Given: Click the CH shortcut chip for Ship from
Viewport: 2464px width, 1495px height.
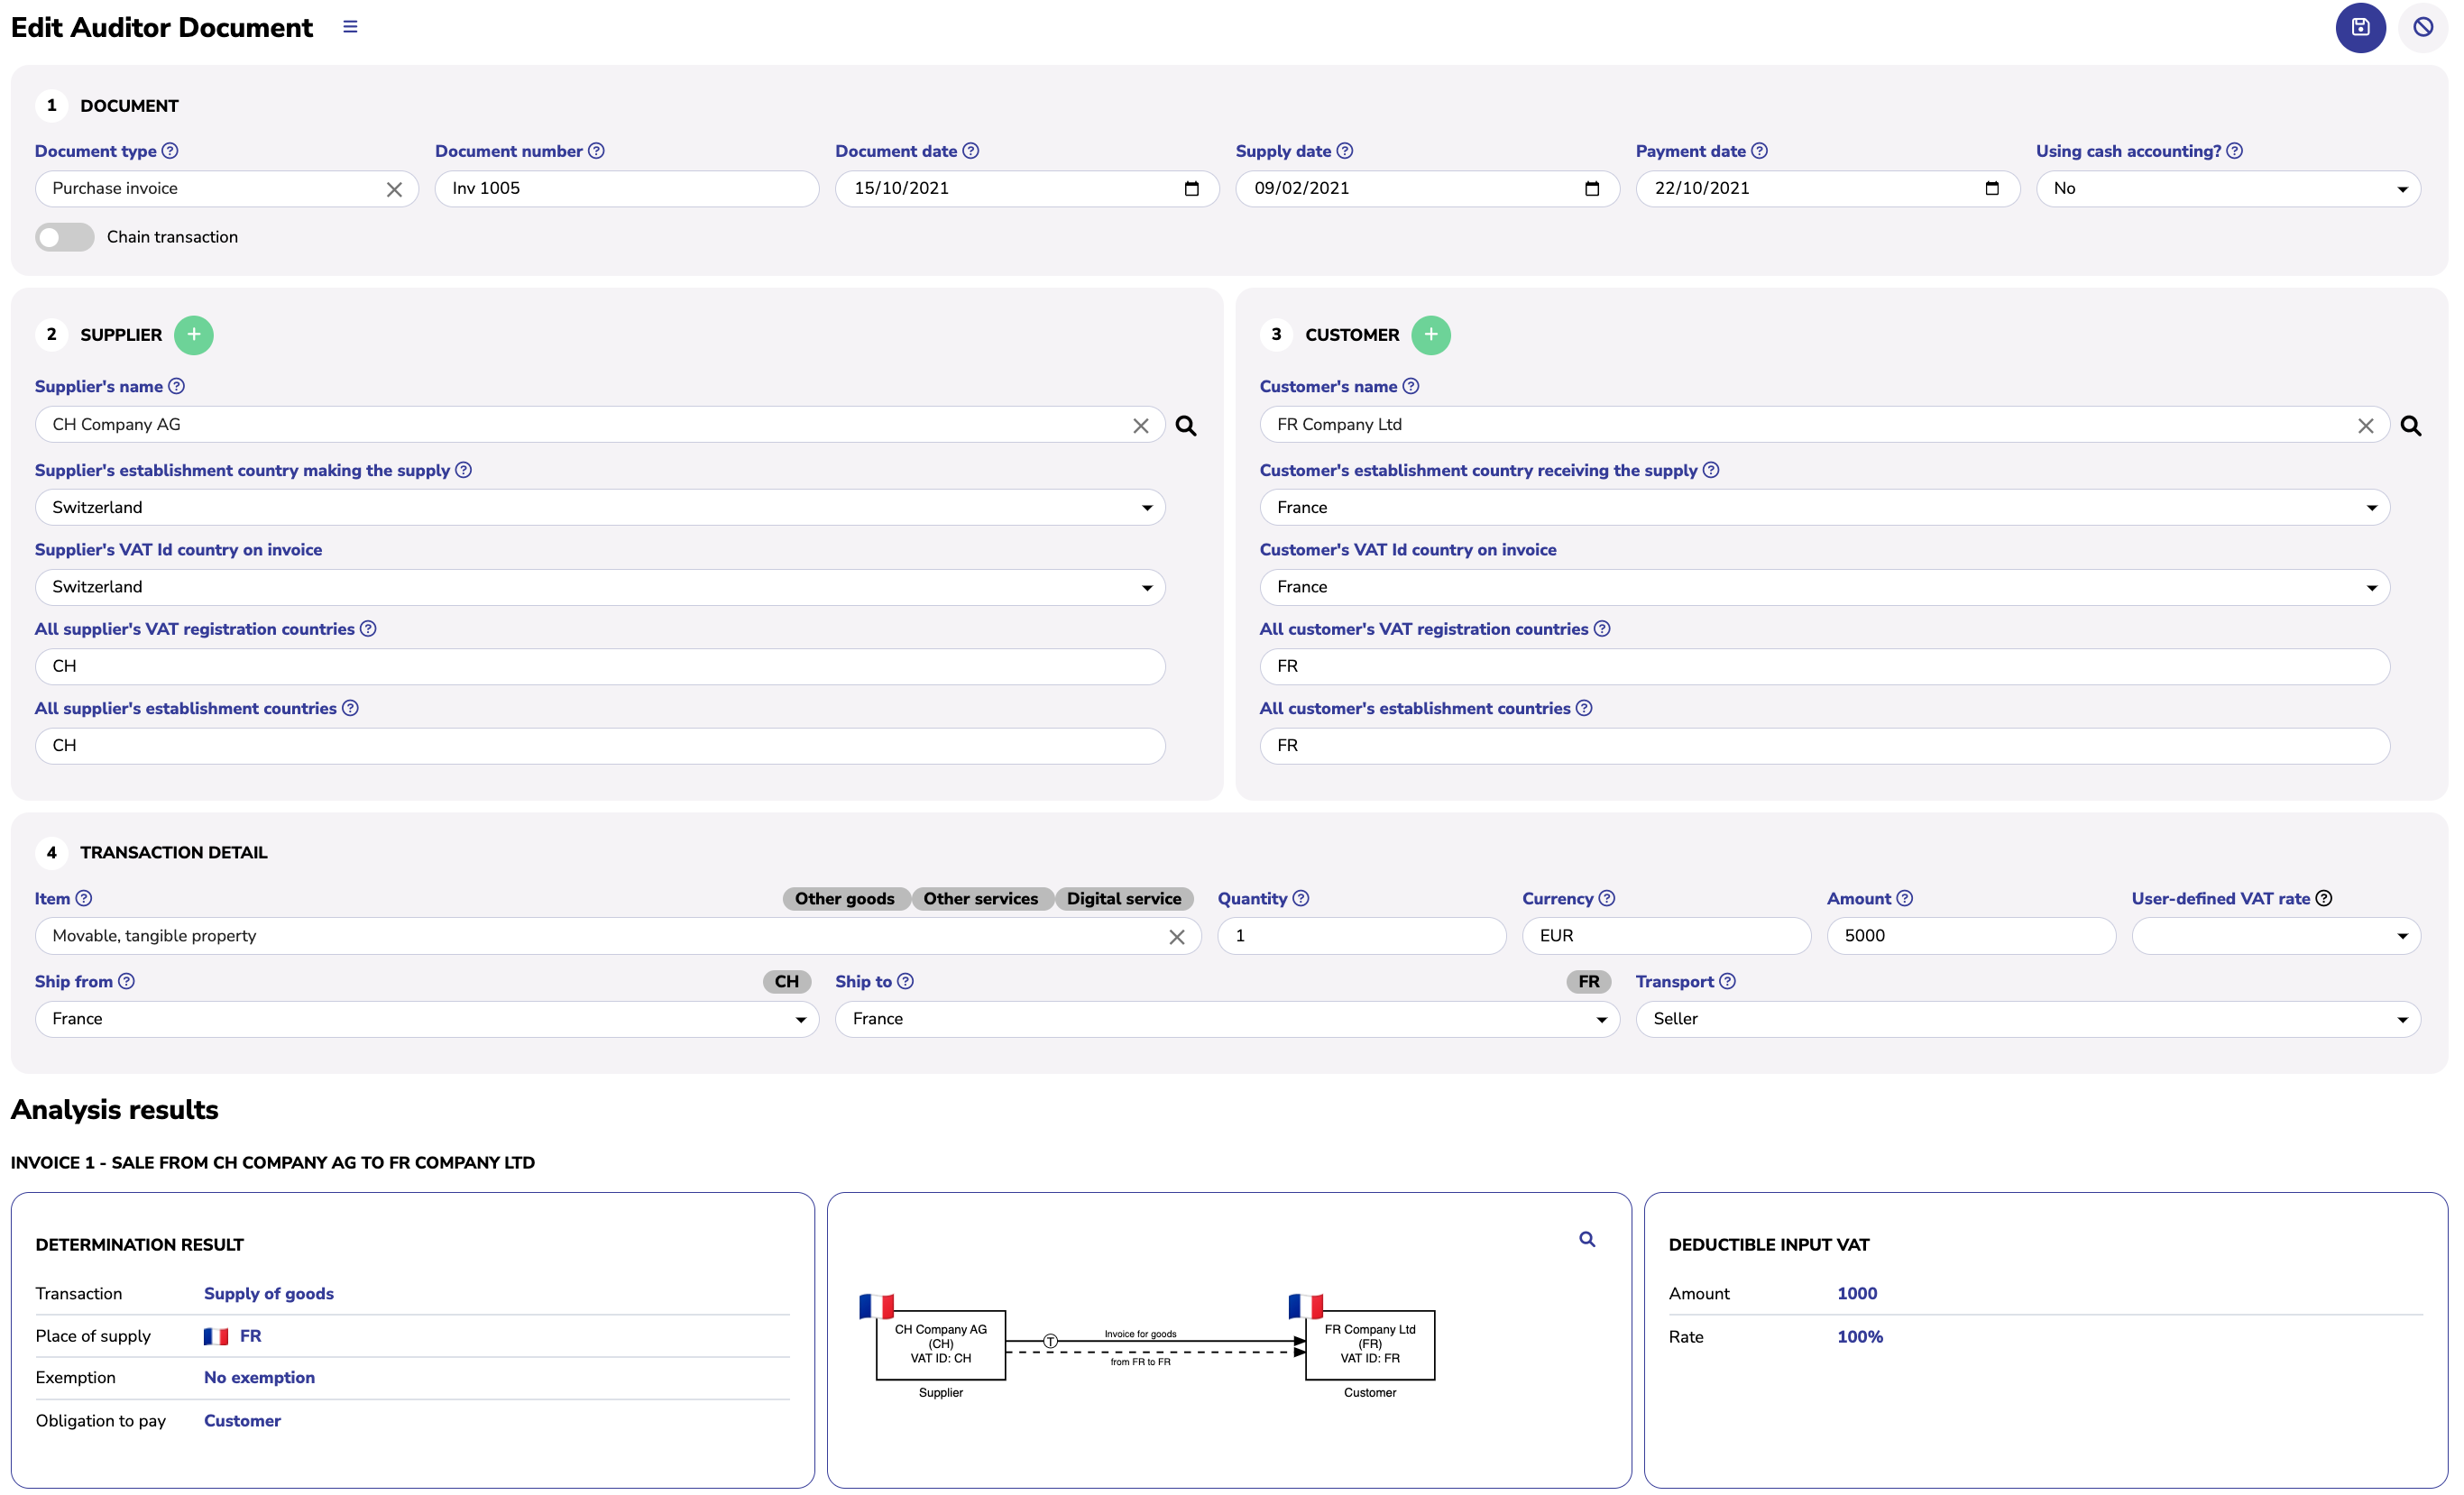Looking at the screenshot, I should tap(786, 981).
